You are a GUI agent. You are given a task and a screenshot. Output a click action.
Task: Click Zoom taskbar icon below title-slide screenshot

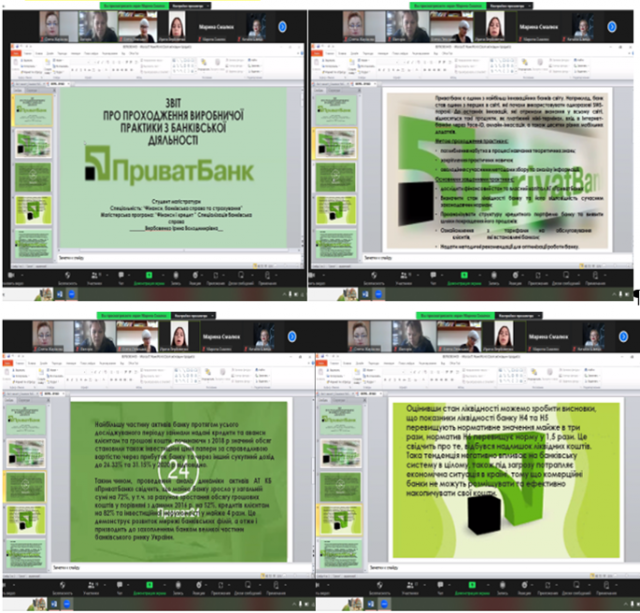tap(72, 294)
